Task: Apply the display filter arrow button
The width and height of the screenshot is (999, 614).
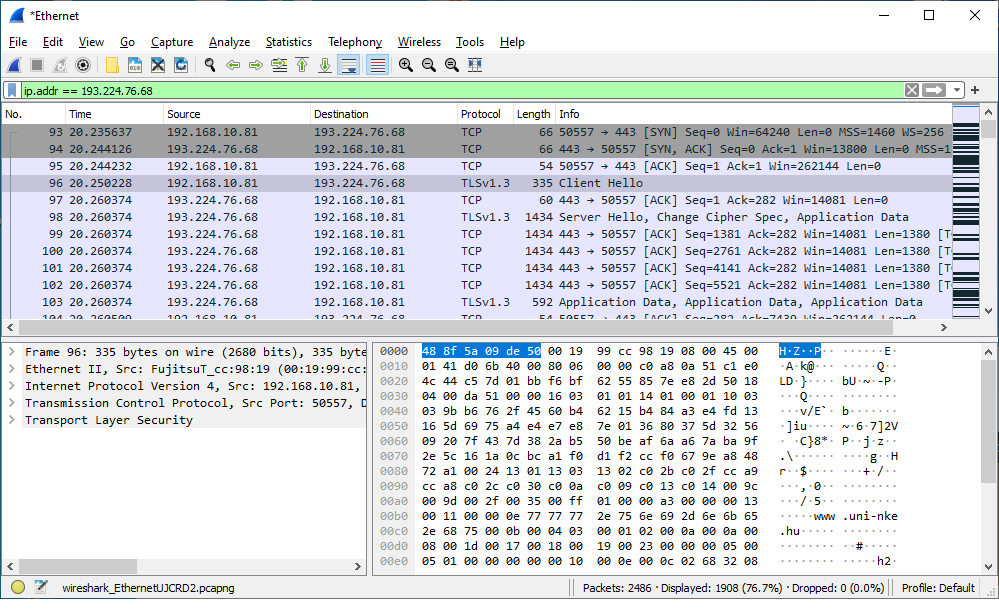Action: point(933,90)
